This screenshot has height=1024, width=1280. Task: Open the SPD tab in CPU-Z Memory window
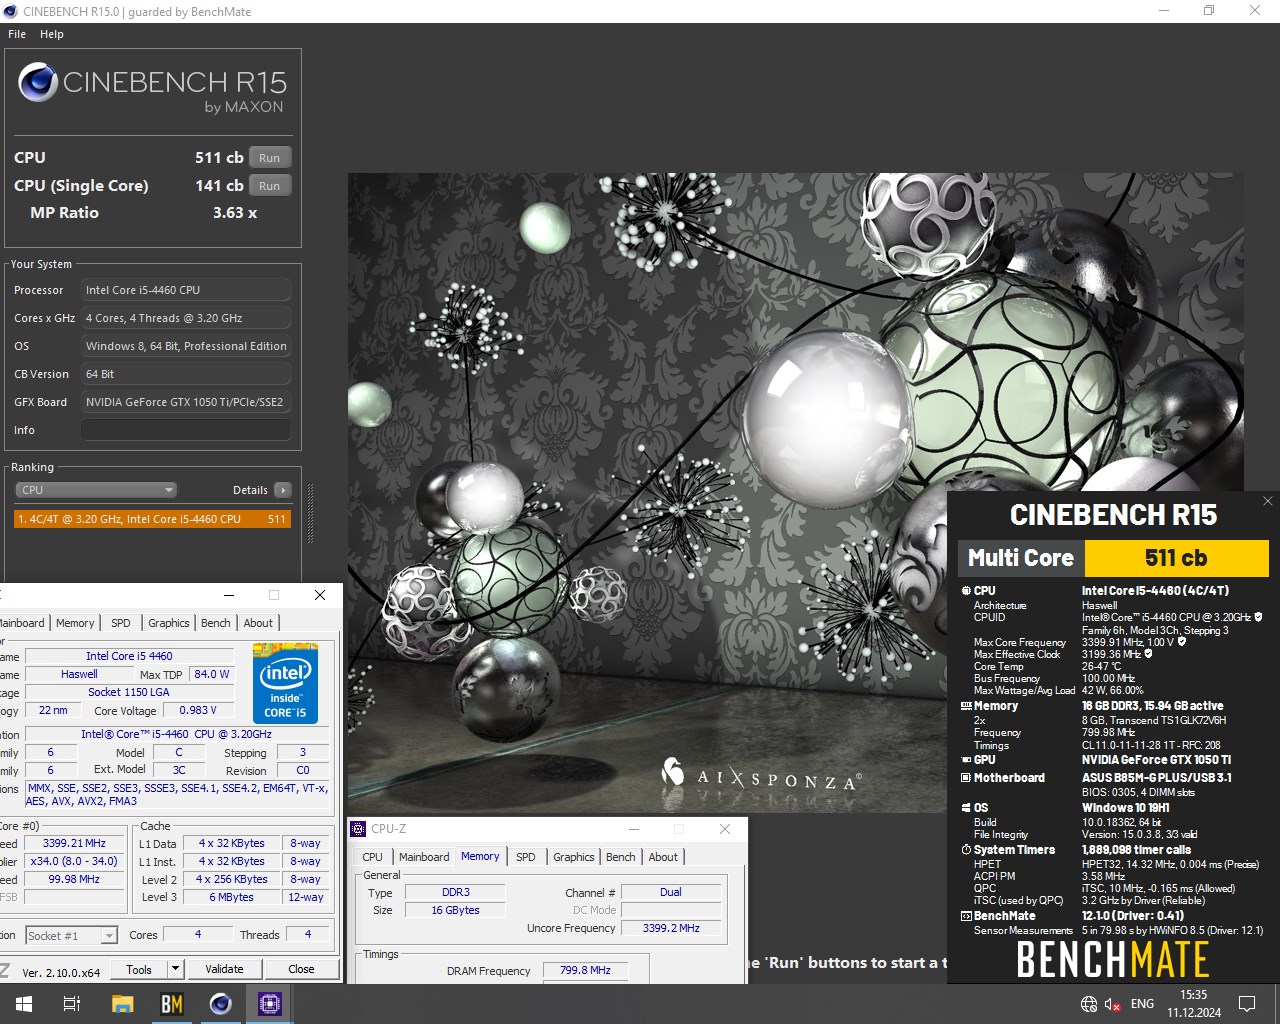pos(526,857)
